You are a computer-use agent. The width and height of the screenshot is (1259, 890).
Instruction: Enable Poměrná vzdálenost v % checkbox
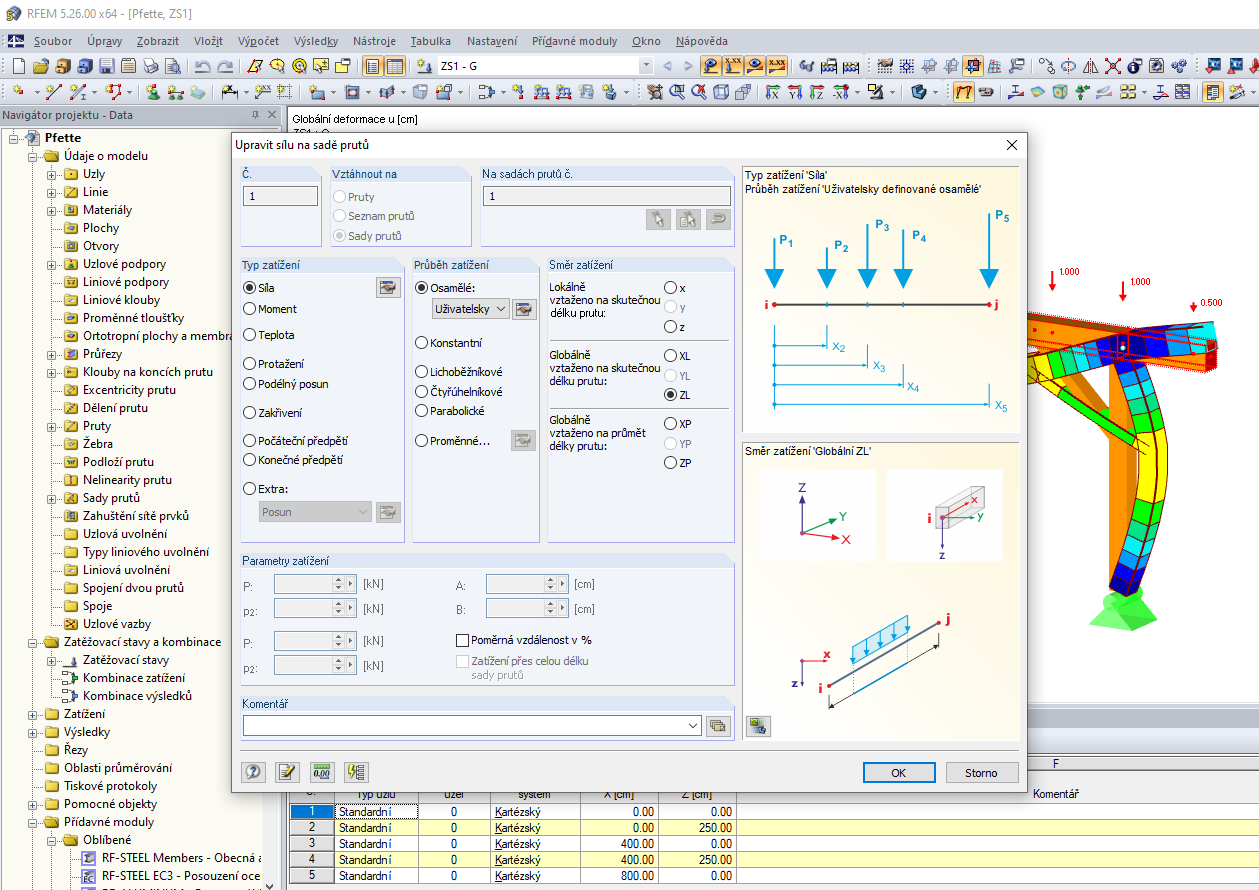click(462, 640)
